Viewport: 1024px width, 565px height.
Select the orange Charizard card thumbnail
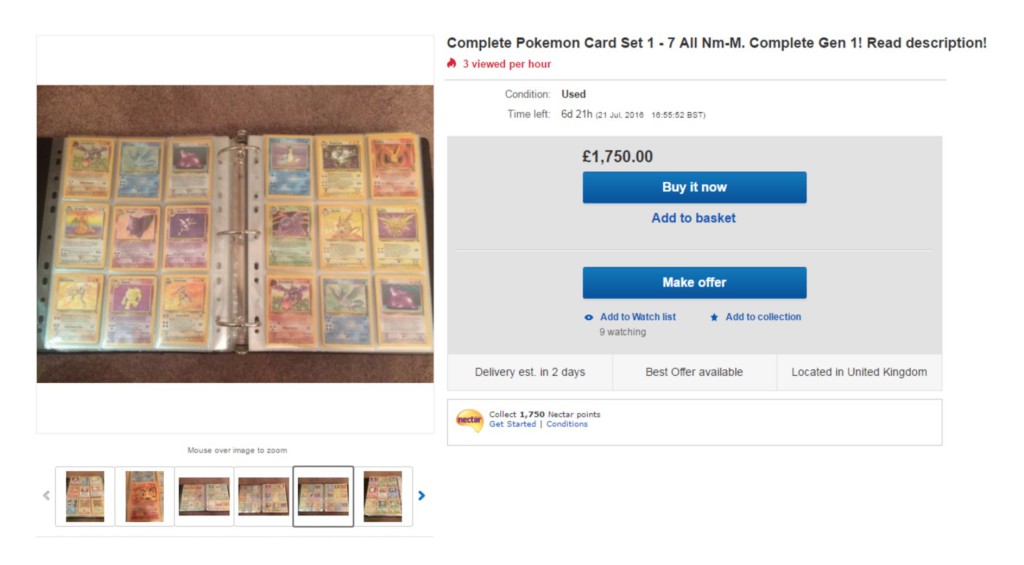pos(144,496)
